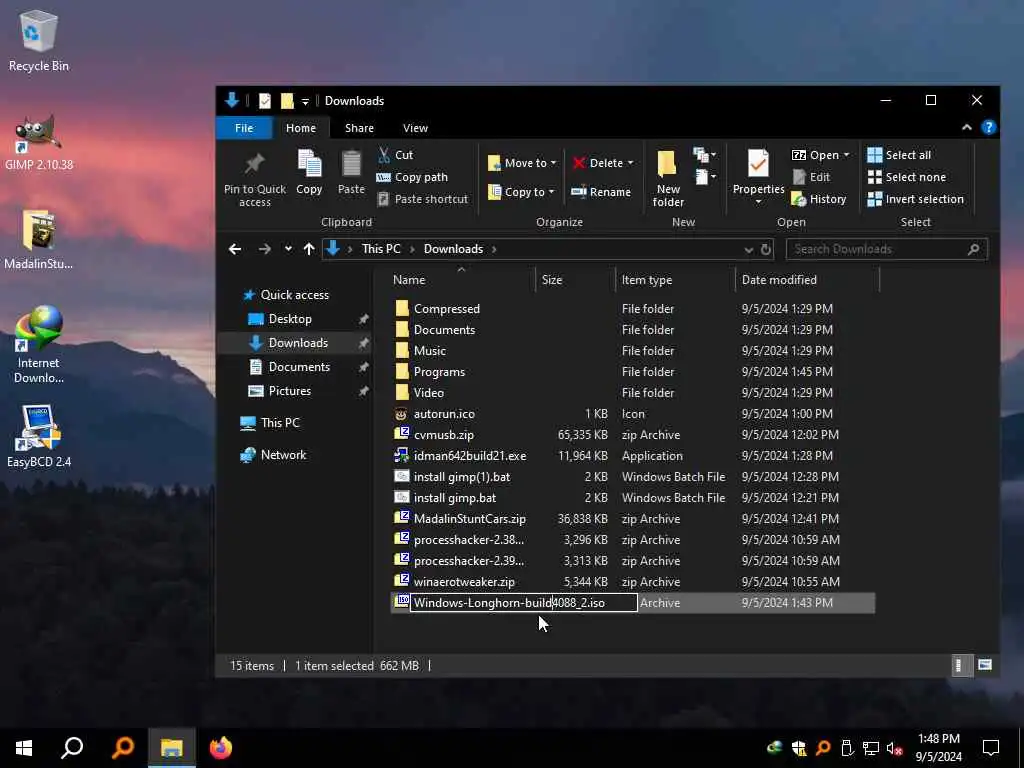Open Firefox from the taskbar
This screenshot has height=768, width=1024.
click(x=221, y=748)
